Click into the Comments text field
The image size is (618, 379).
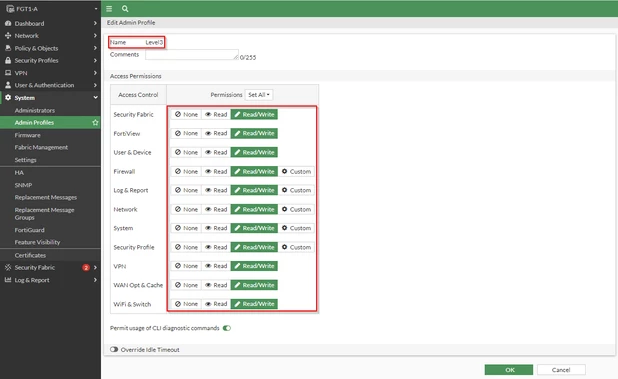pyautogui.click(x=192, y=55)
